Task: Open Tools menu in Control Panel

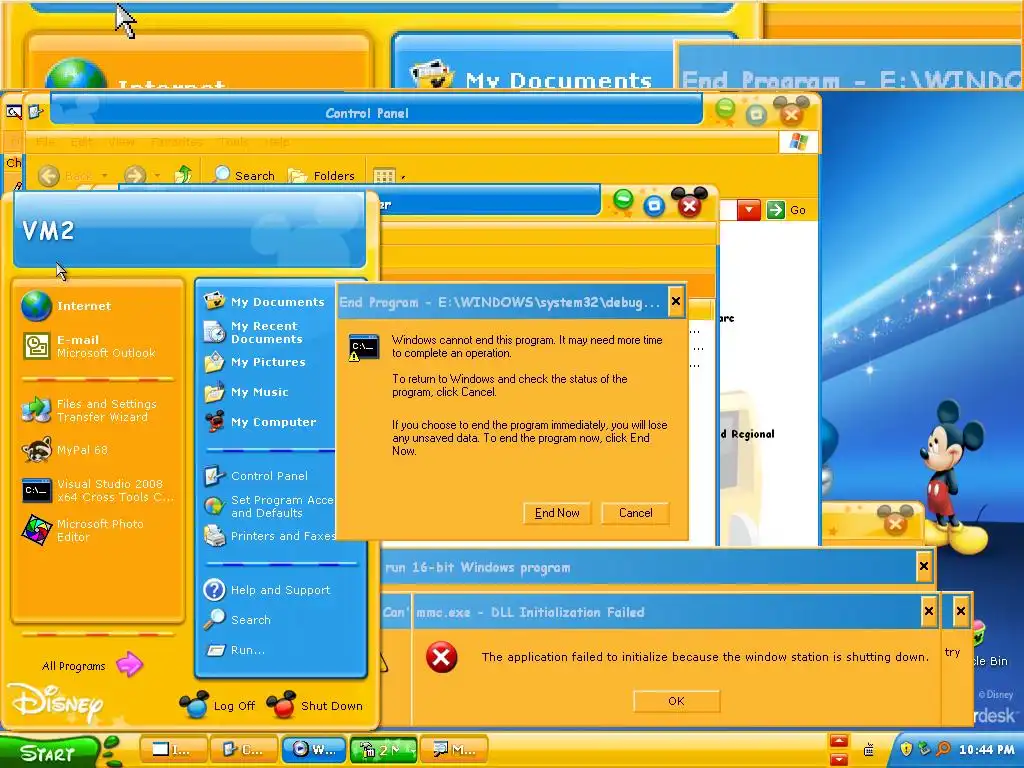Action: click(x=234, y=142)
